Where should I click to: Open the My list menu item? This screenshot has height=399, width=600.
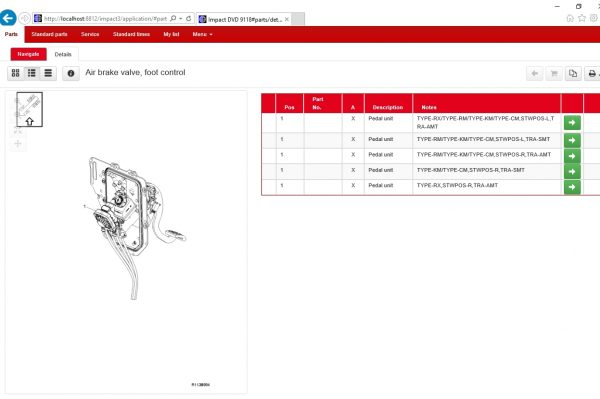pos(171,34)
